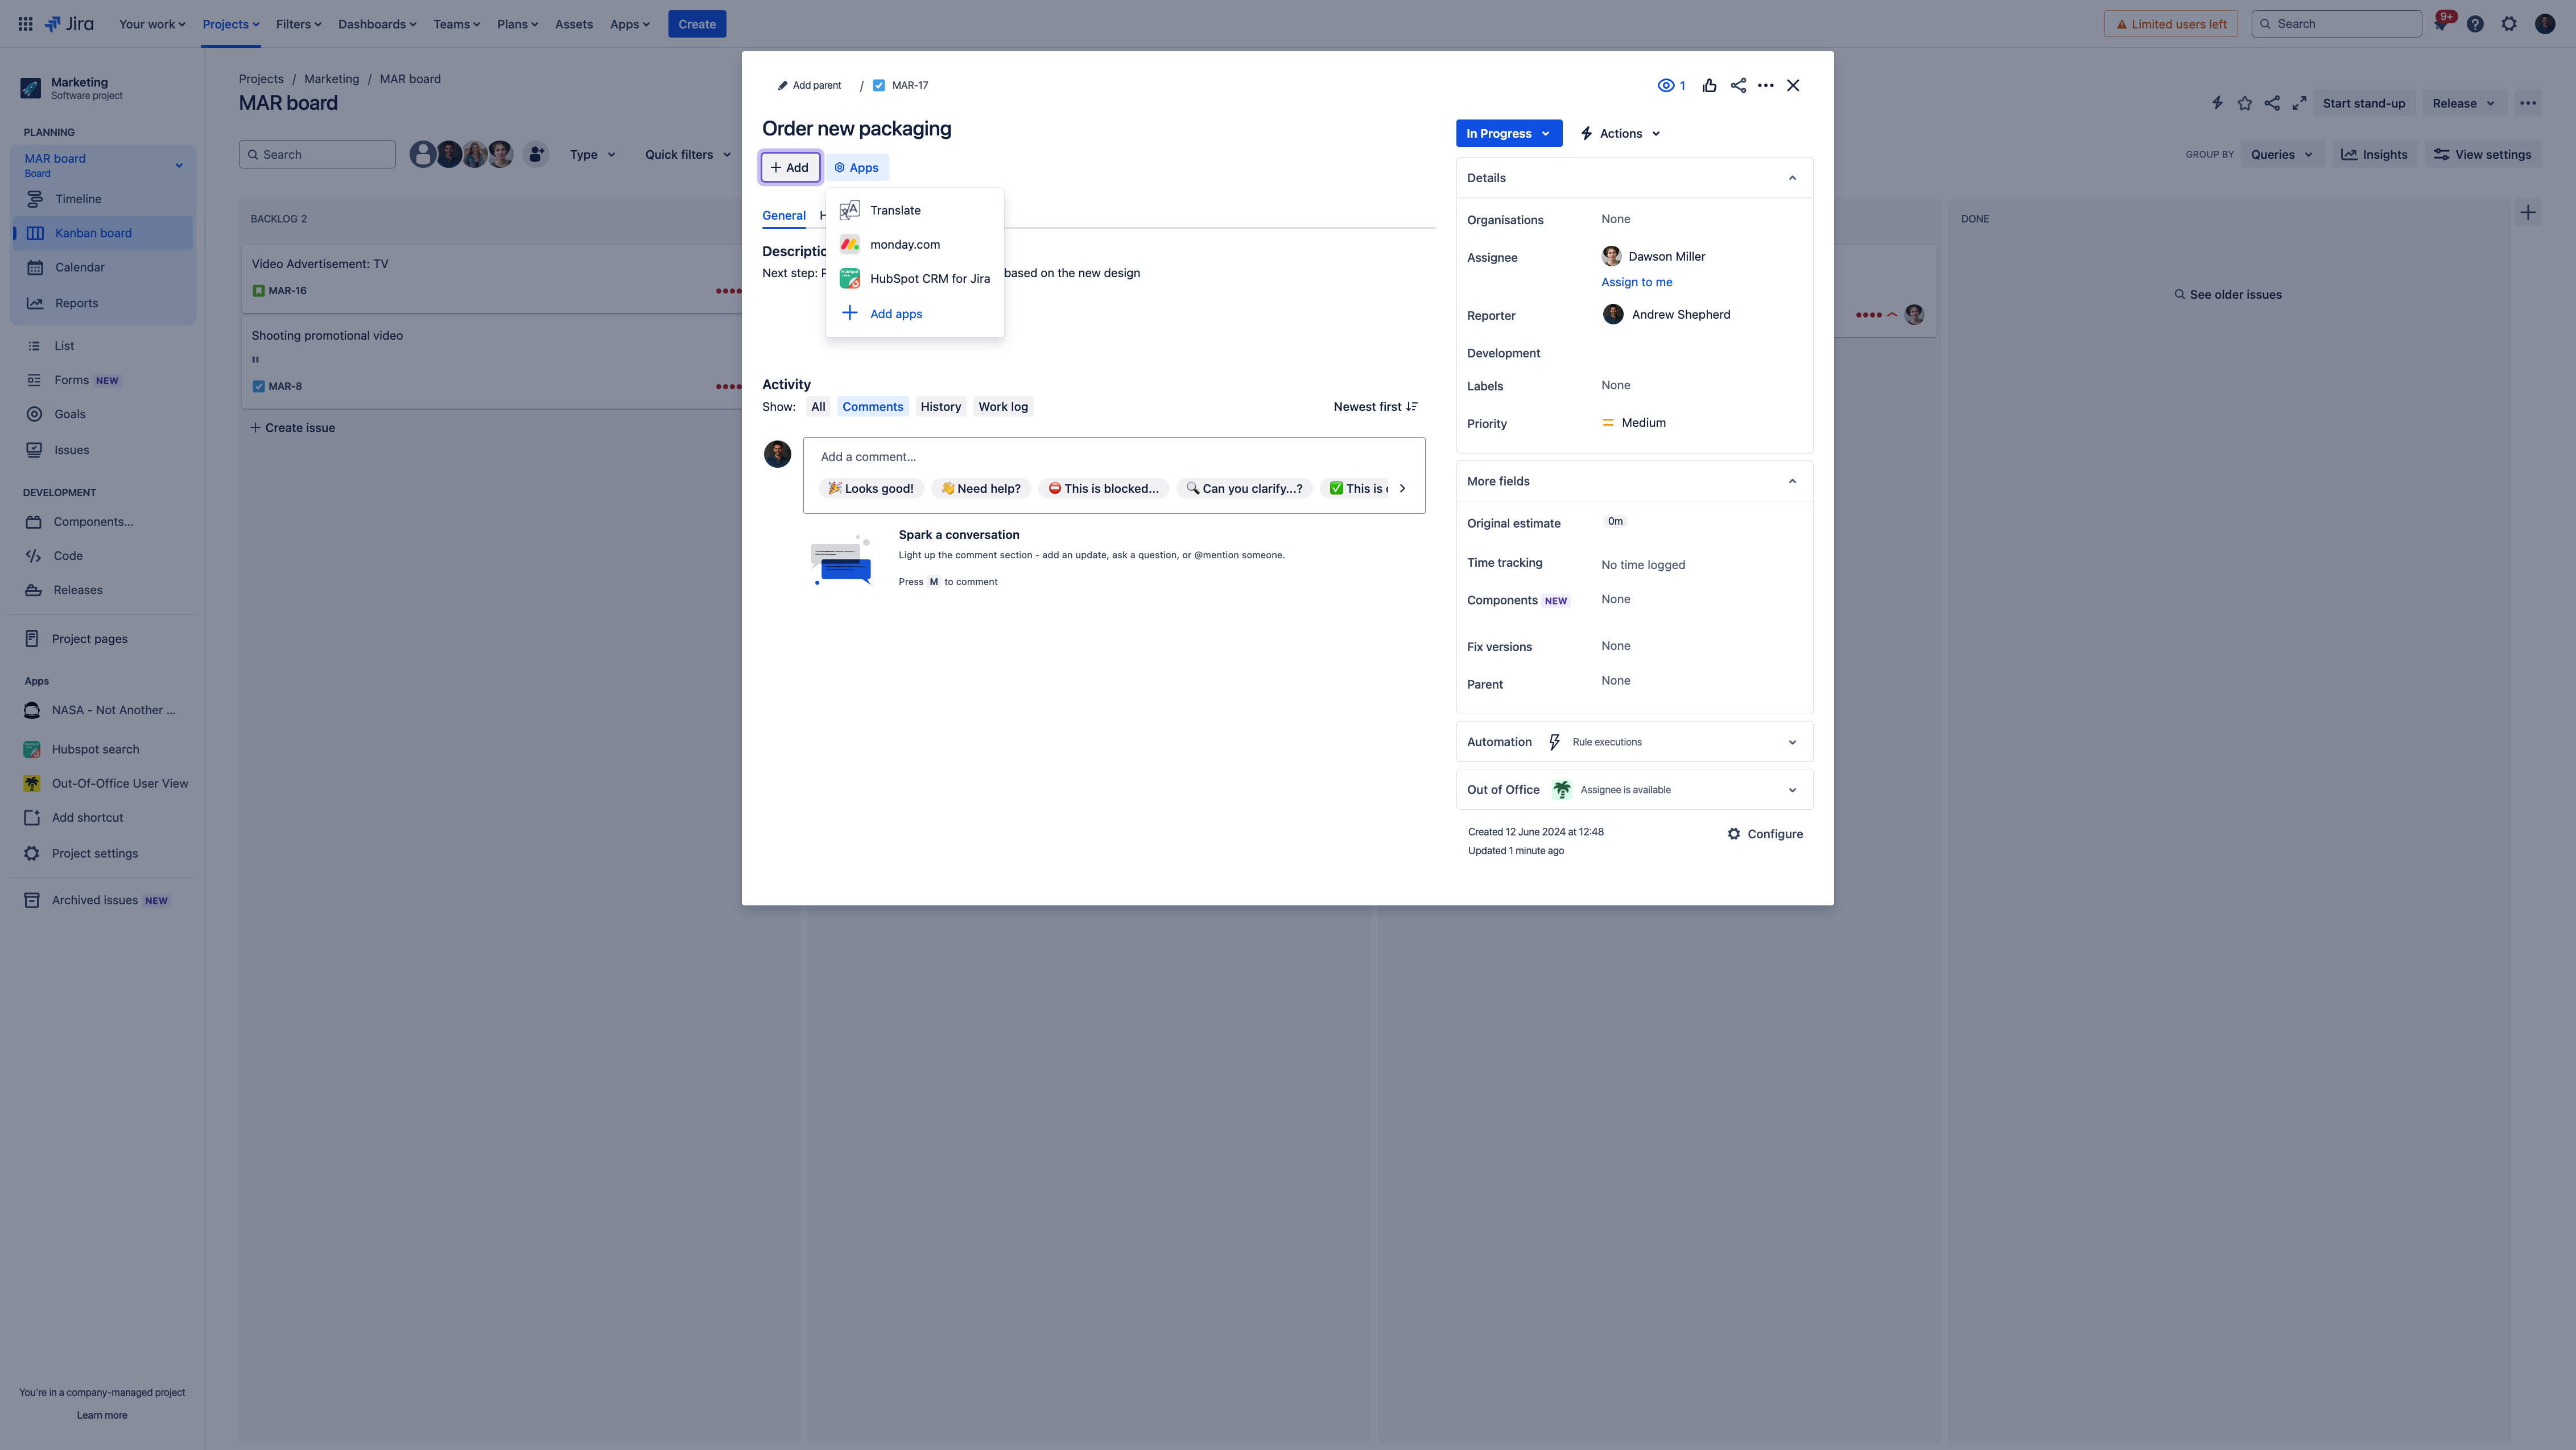Viewport: 2576px width, 1450px height.
Task: Click the Add button under issue title
Action: pos(790,168)
